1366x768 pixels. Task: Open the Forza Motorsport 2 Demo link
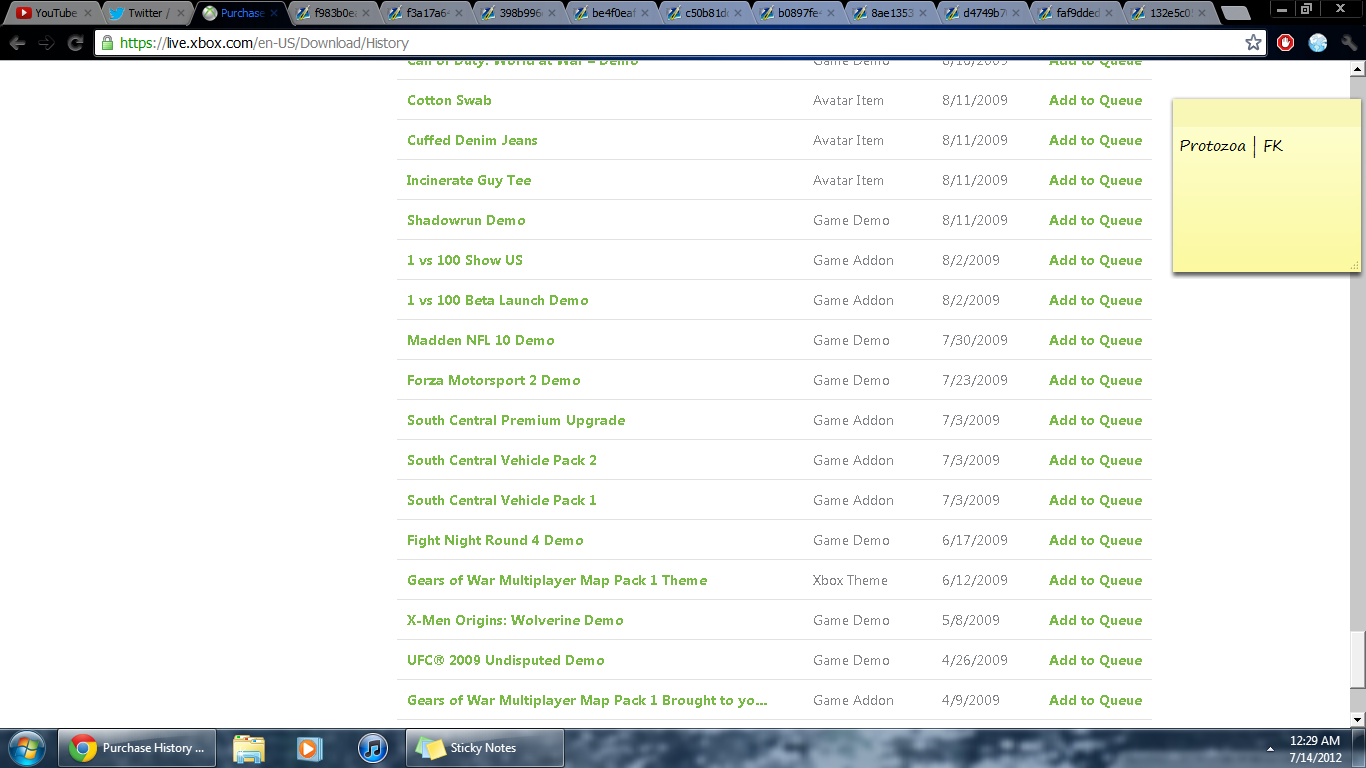click(x=494, y=380)
